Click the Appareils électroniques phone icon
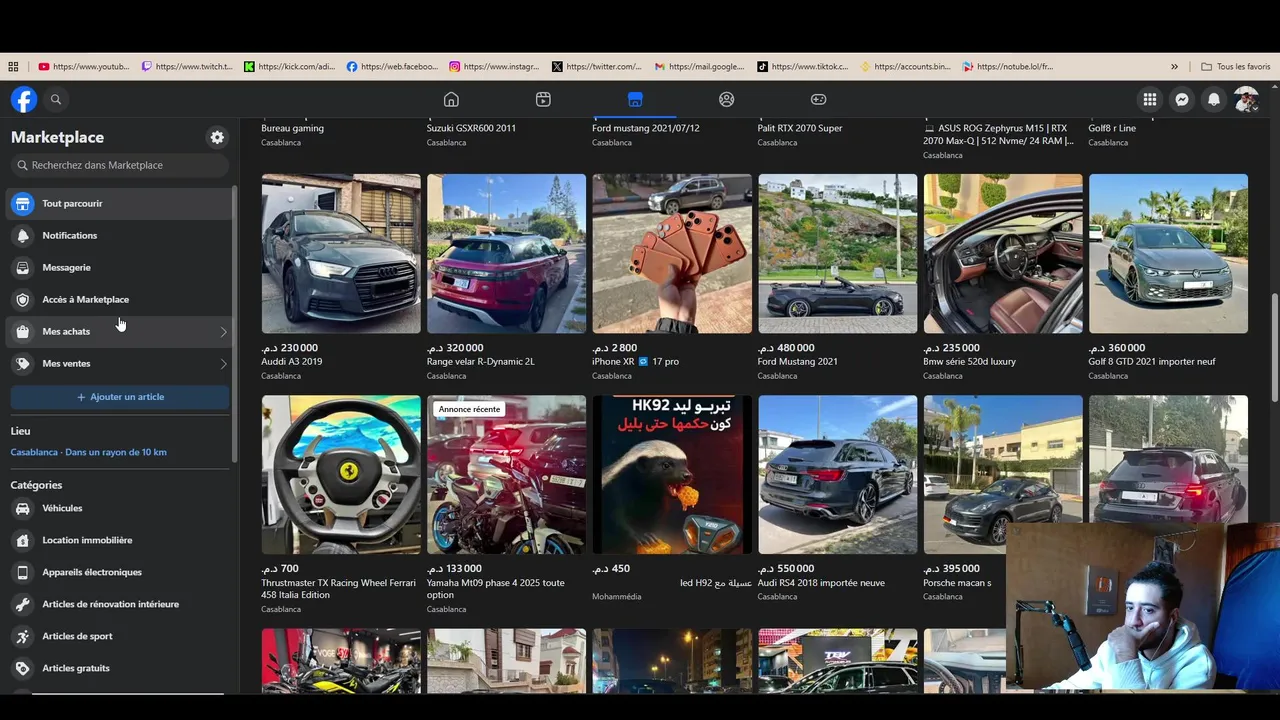Viewport: 1280px width, 720px height. (x=22, y=572)
